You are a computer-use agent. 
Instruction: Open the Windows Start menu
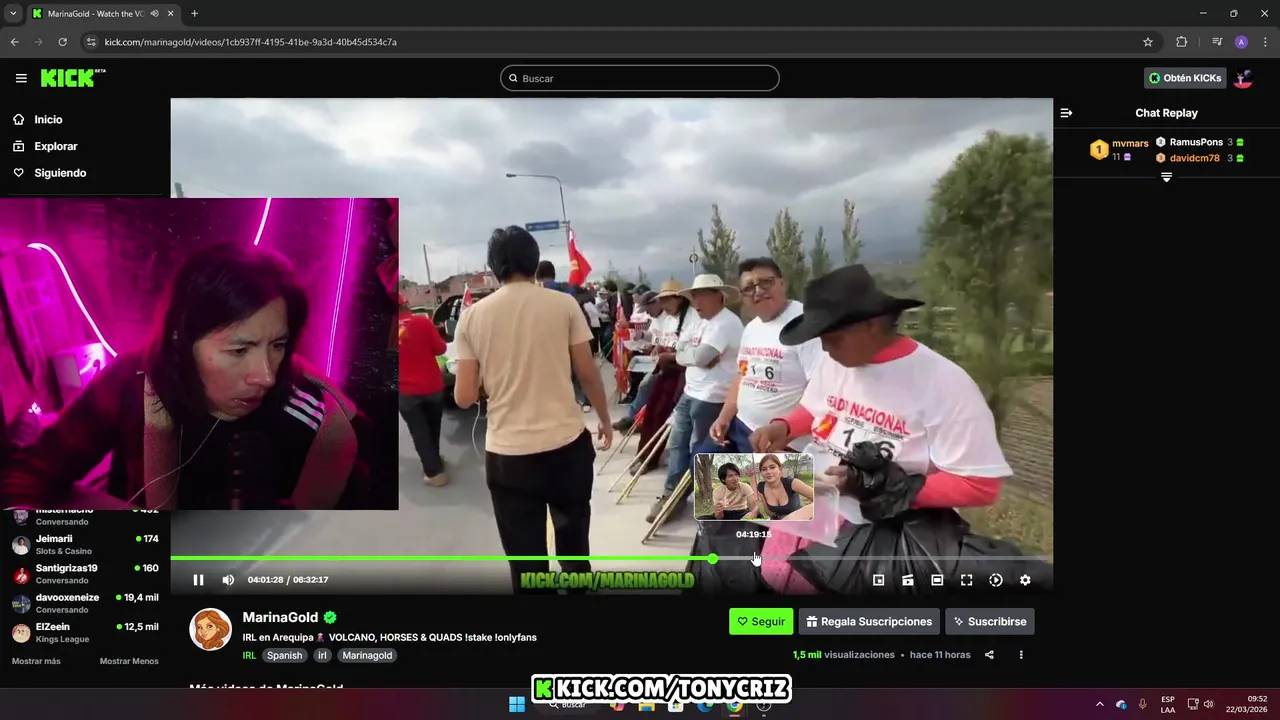click(517, 705)
